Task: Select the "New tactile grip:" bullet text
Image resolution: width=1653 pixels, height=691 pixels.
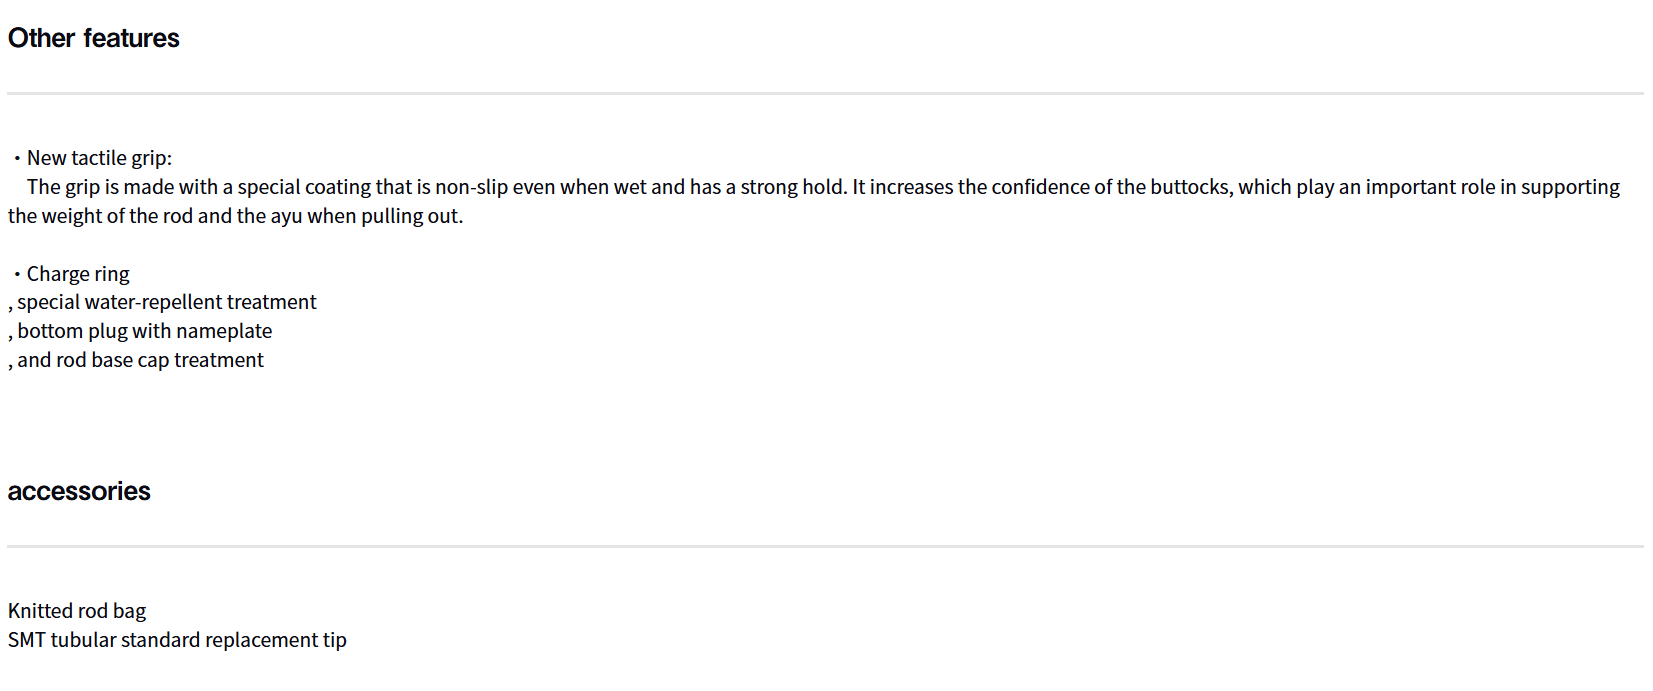Action: [99, 158]
